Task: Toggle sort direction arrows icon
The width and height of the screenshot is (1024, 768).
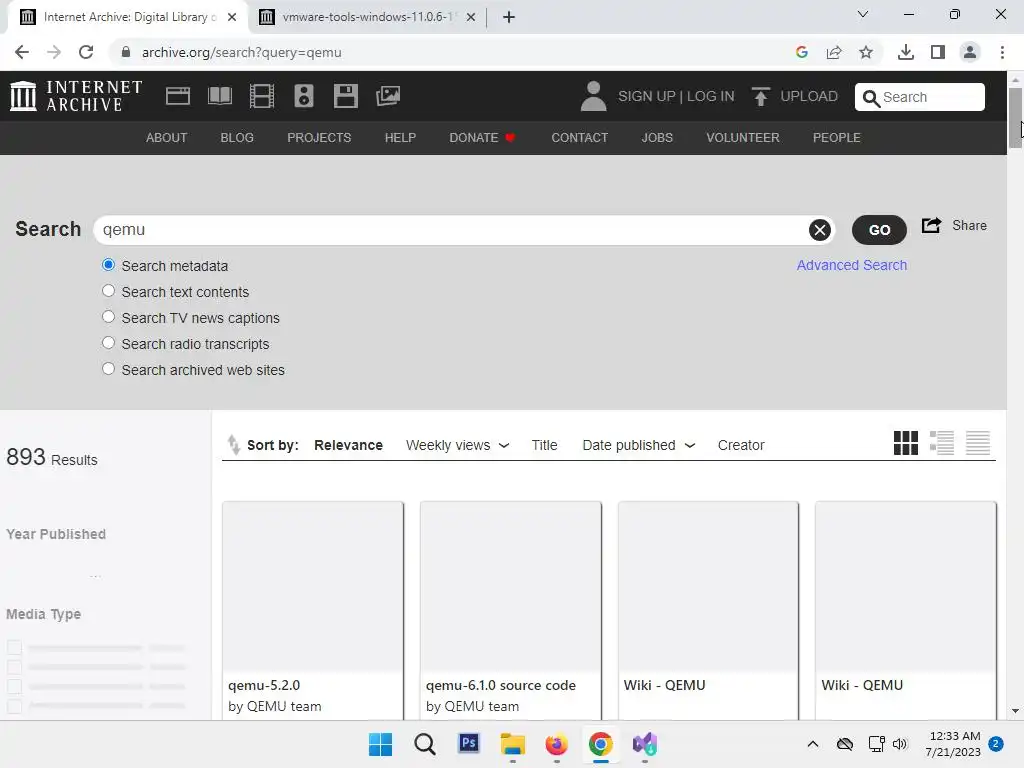Action: click(x=233, y=445)
